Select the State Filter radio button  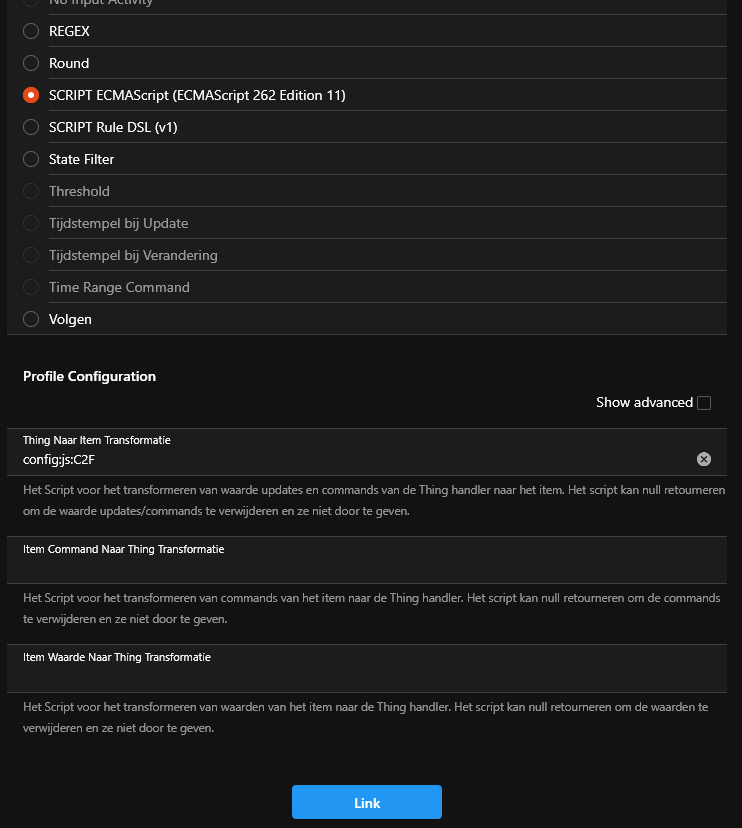point(31,159)
